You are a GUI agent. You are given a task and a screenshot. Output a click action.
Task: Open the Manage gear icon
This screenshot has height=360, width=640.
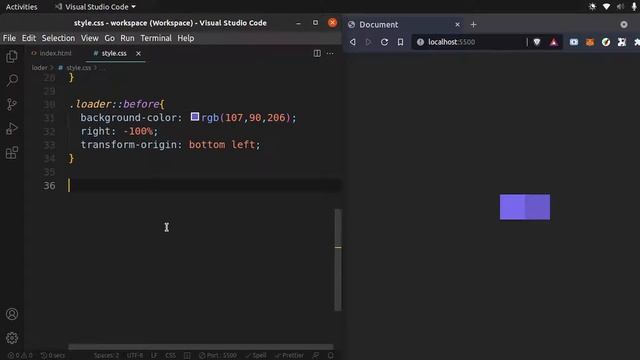(x=12, y=338)
